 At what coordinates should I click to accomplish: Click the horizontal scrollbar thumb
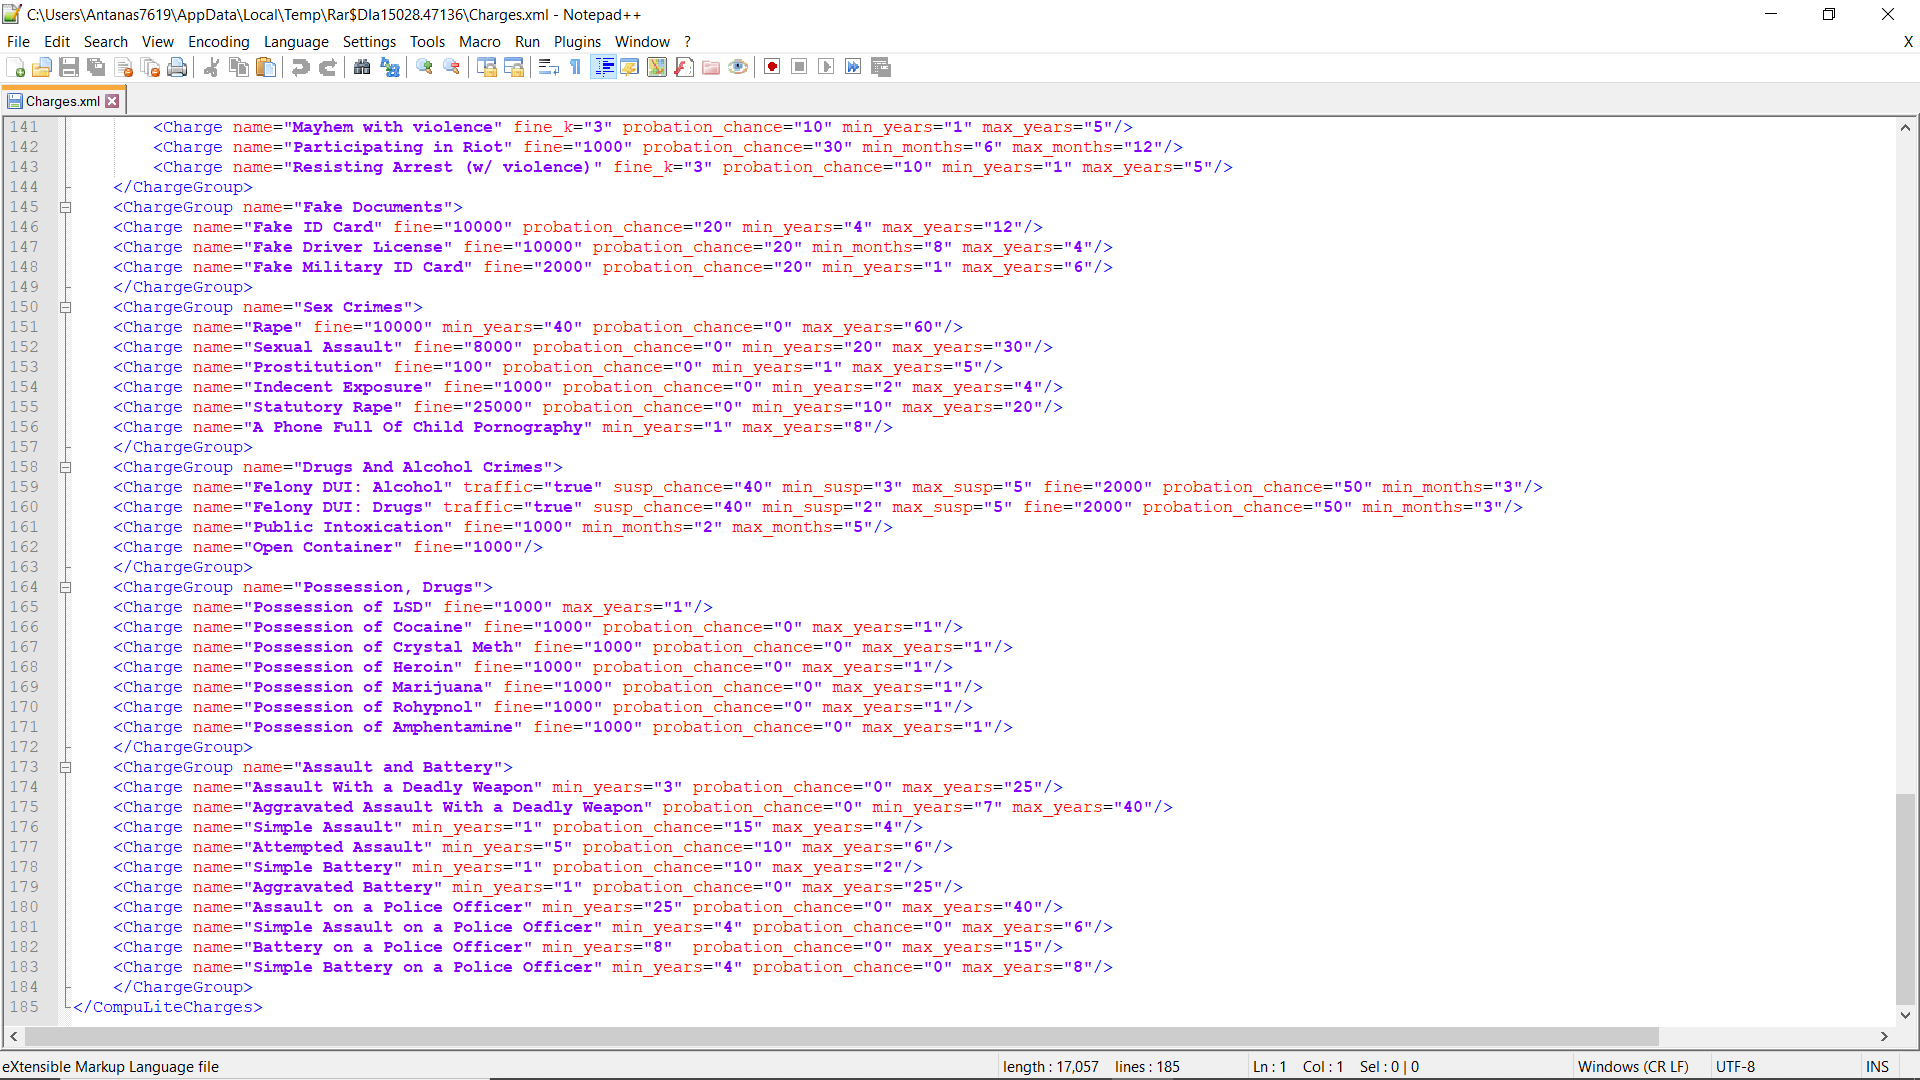click(840, 1037)
